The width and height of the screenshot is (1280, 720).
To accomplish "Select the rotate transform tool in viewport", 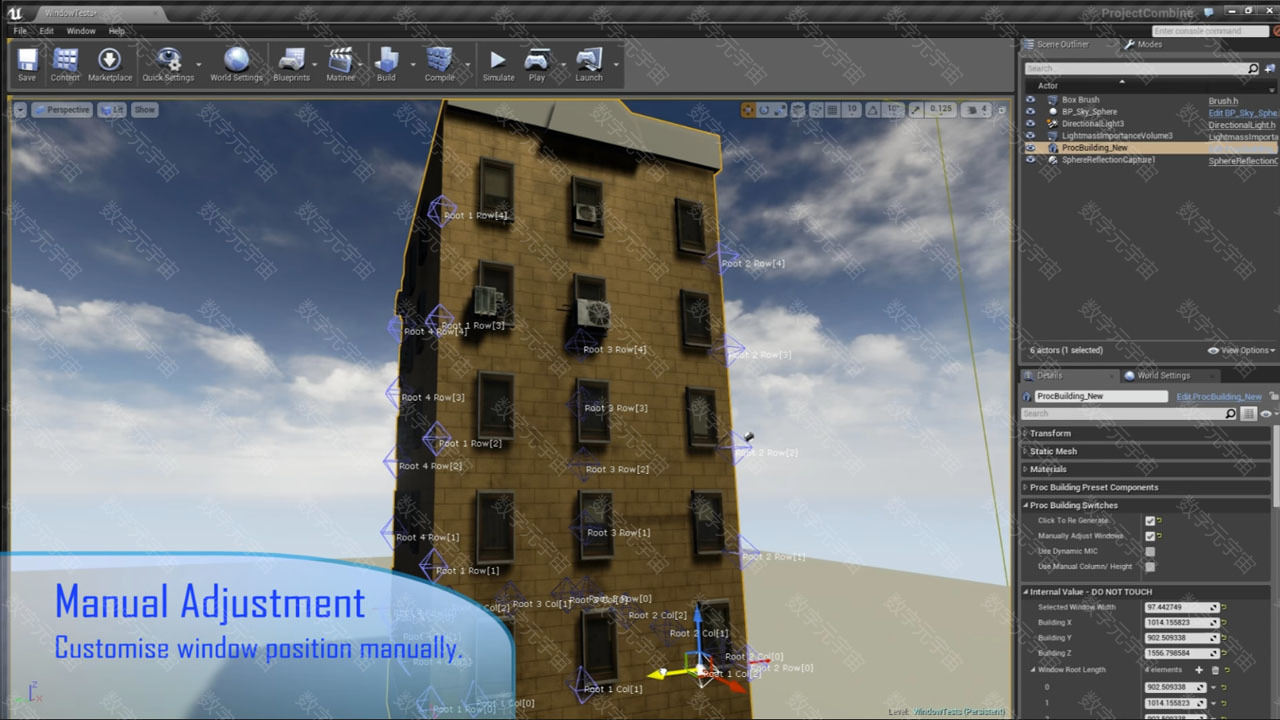I will pos(764,110).
